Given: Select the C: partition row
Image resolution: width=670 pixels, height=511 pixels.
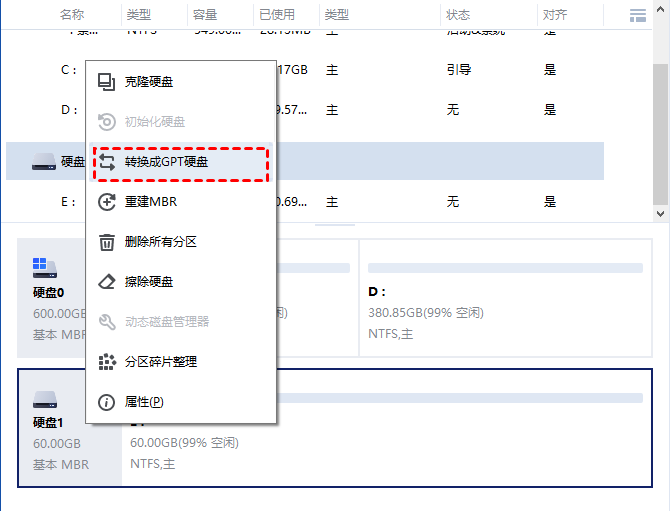Looking at the screenshot, I should tap(305, 70).
